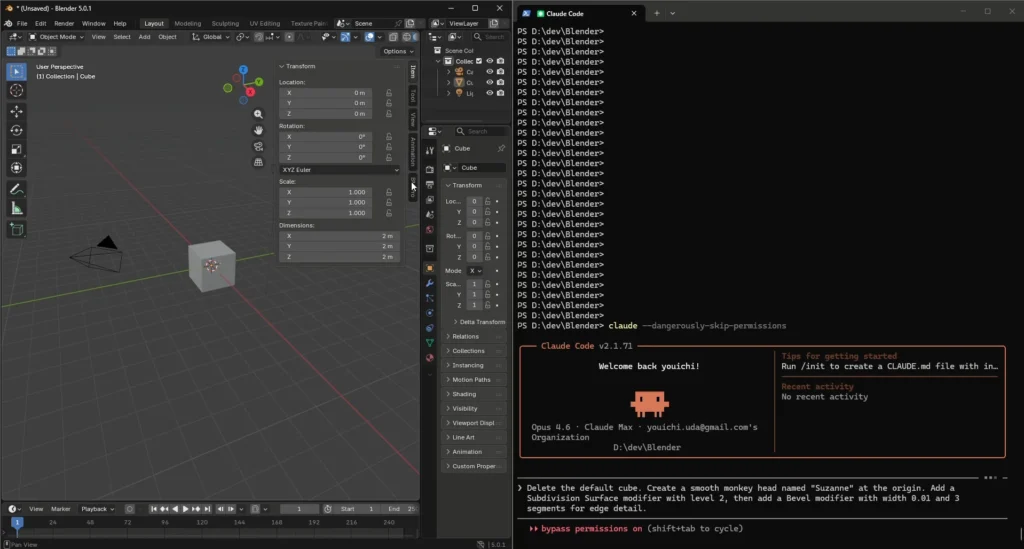Open the Object Data green triangle tab

(x=430, y=343)
